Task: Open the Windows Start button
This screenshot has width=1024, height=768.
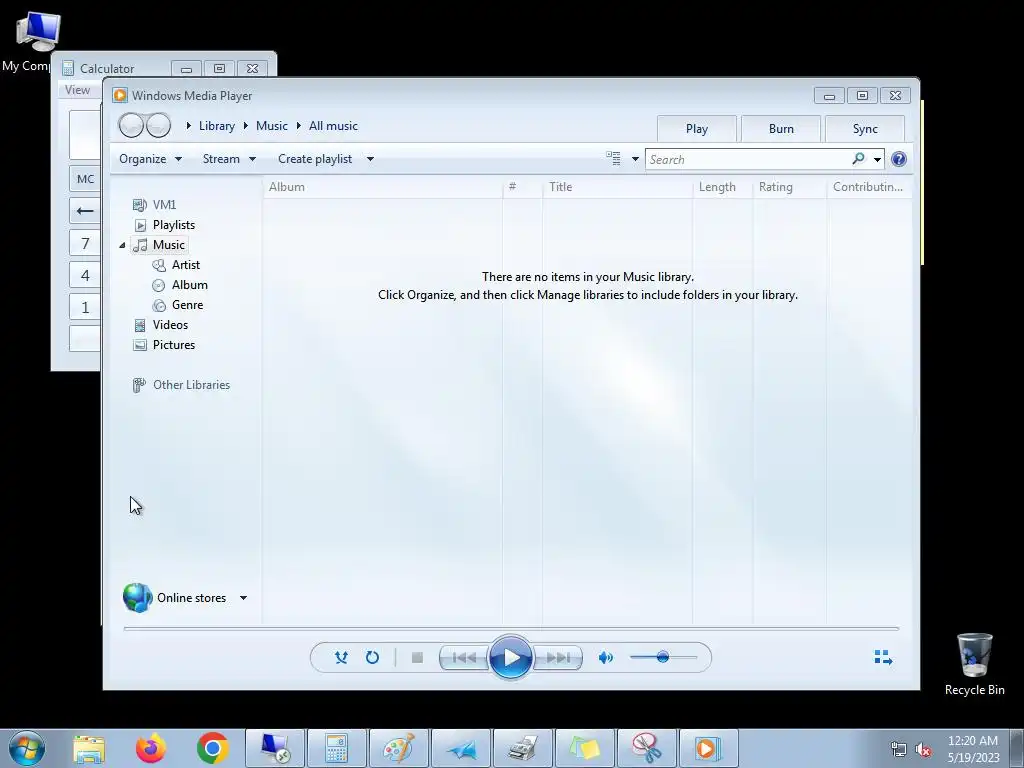Action: pos(27,748)
